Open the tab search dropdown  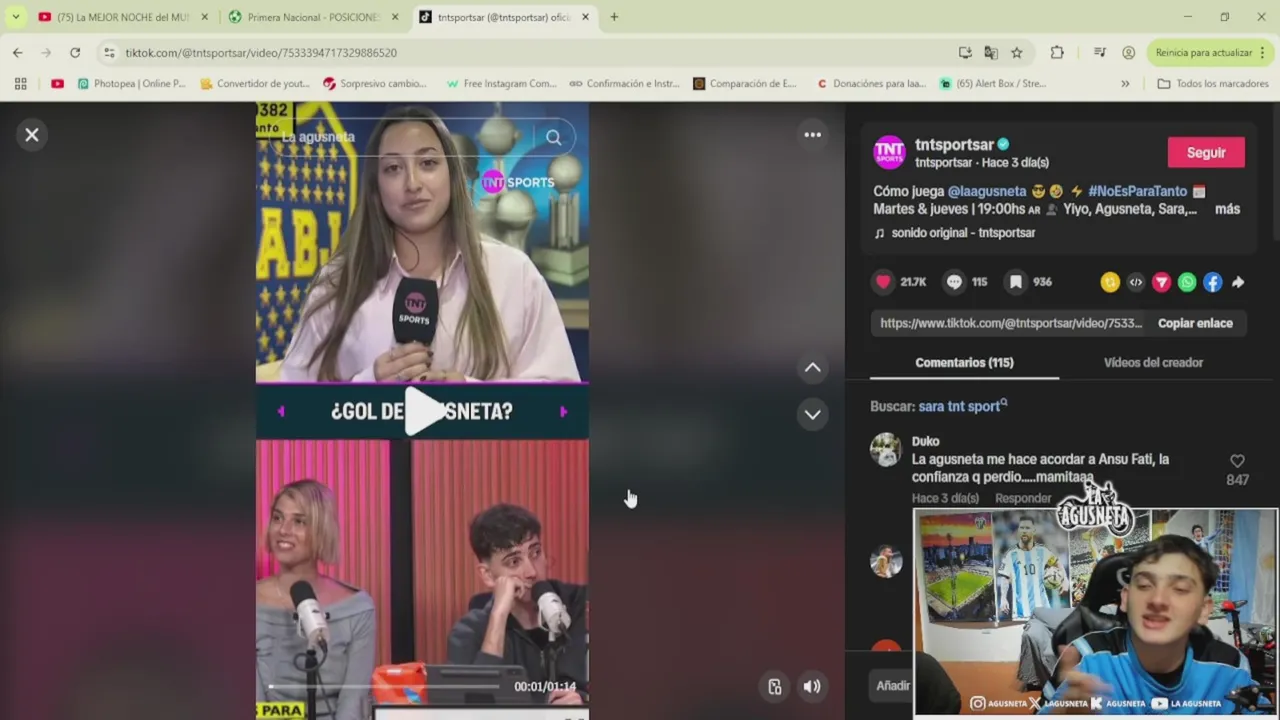[15, 17]
